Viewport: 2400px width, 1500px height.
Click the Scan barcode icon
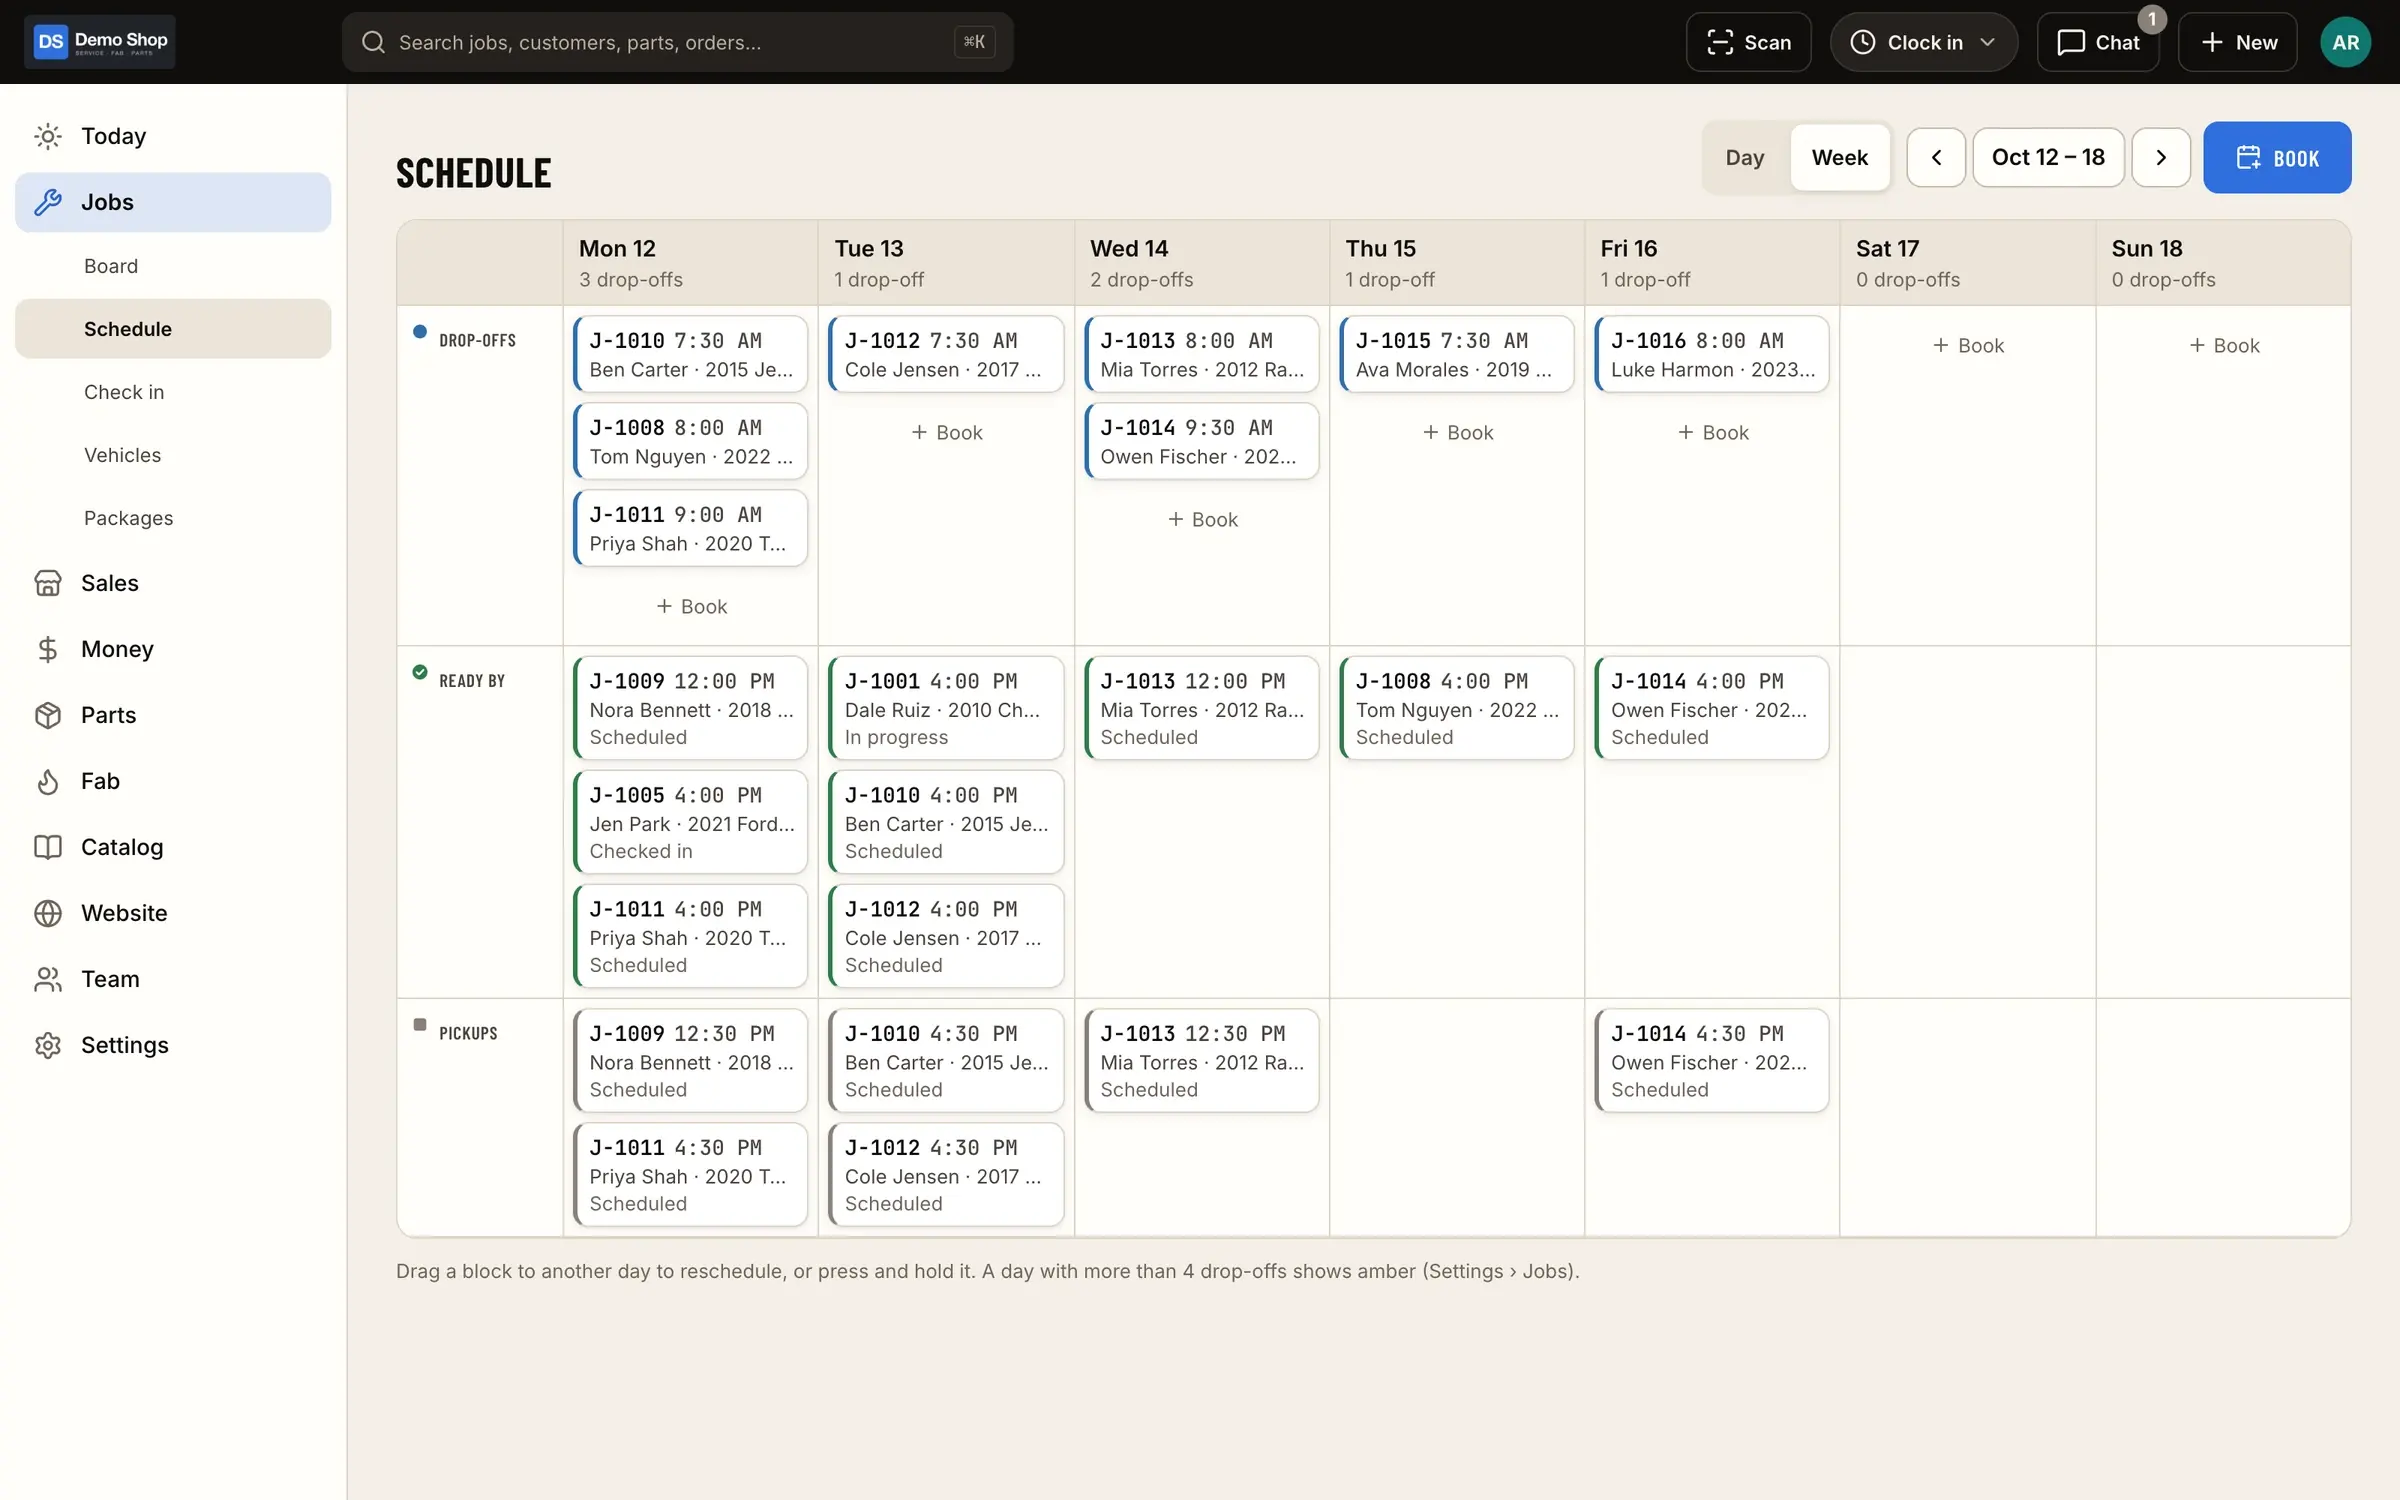click(1719, 42)
